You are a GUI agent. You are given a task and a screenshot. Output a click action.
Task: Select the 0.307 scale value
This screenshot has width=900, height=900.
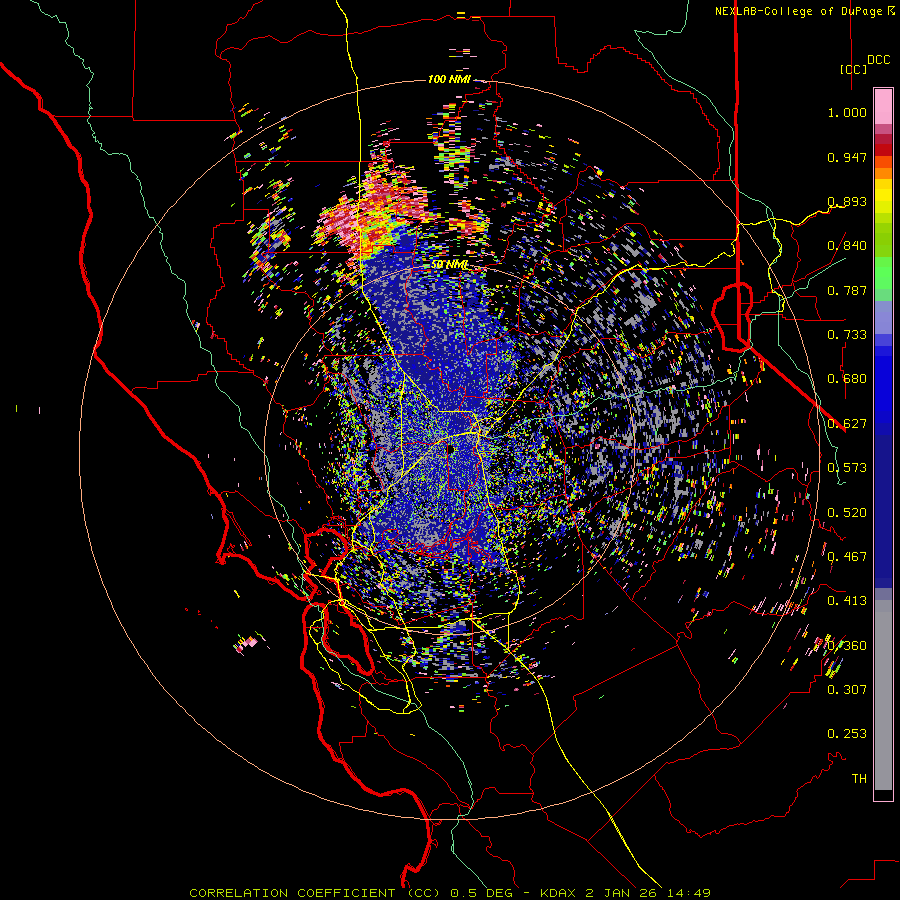pos(847,690)
